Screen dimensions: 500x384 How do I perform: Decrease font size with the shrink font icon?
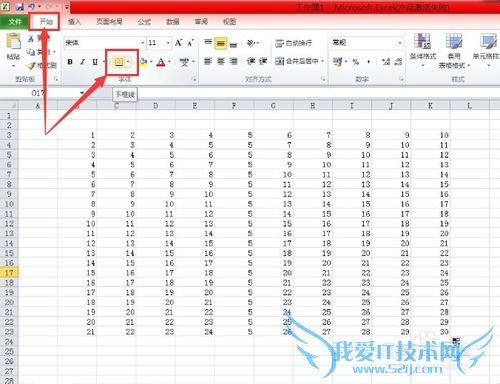[x=191, y=43]
